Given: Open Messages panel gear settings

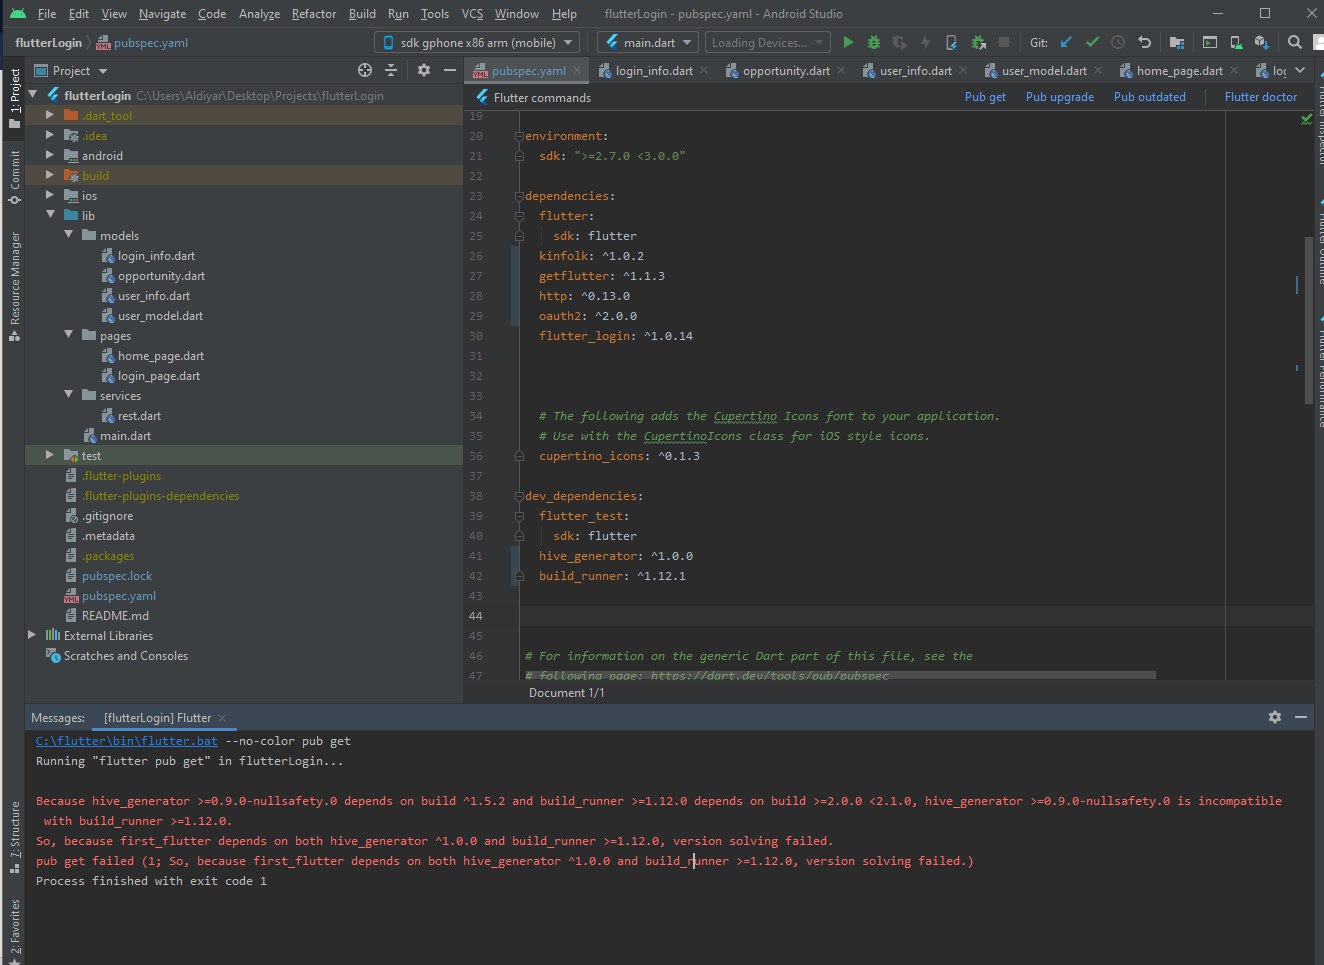Looking at the screenshot, I should tap(1275, 717).
